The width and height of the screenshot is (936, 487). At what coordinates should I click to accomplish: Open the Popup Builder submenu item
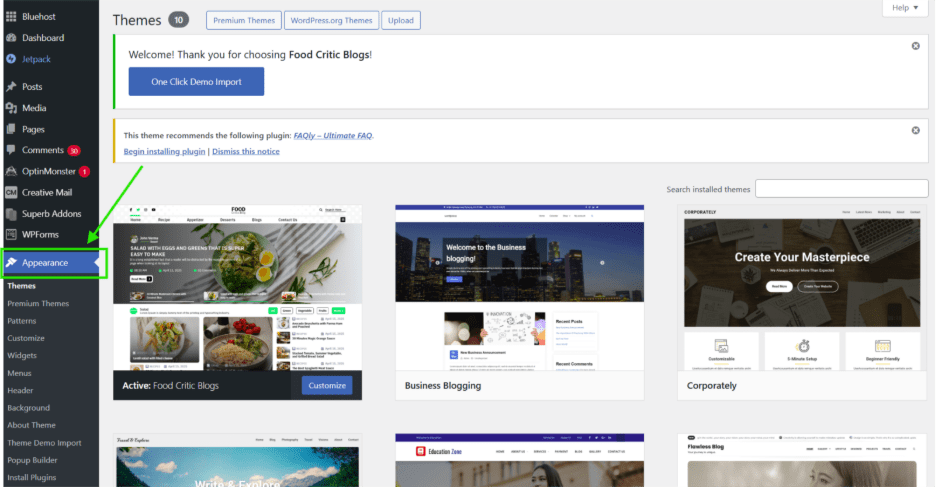(x=32, y=460)
